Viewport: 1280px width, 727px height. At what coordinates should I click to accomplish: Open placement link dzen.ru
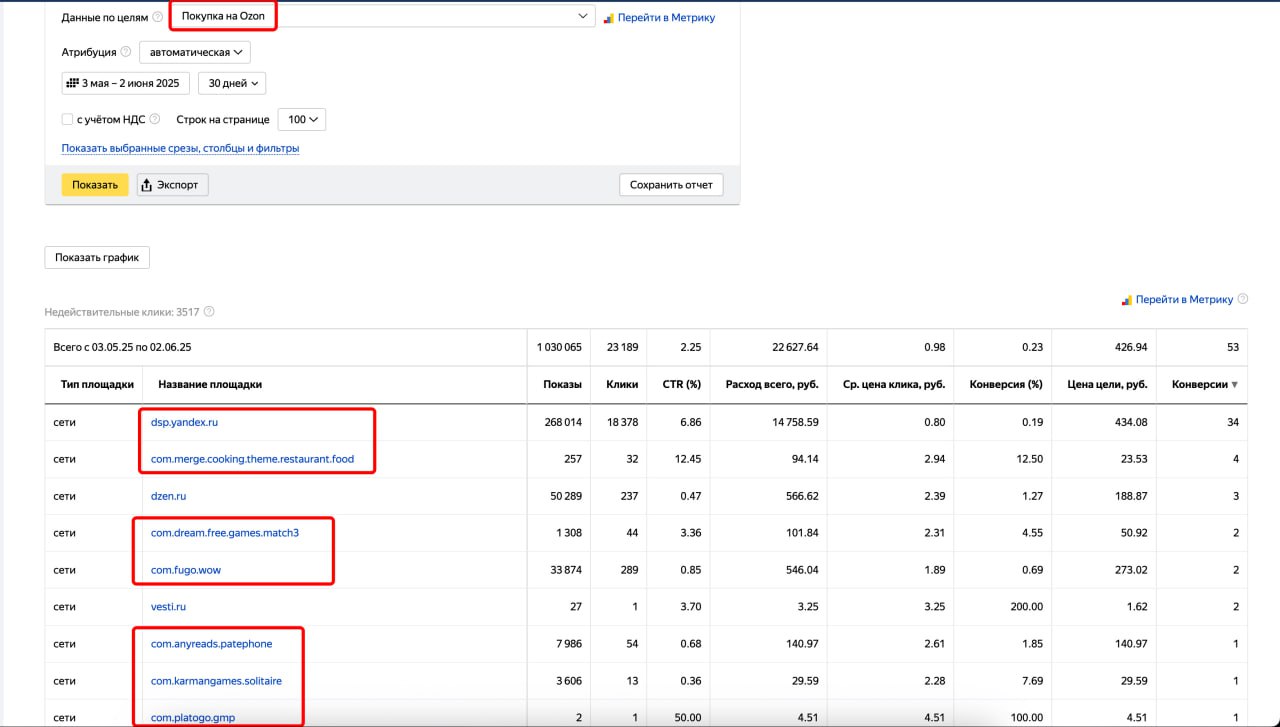(168, 496)
